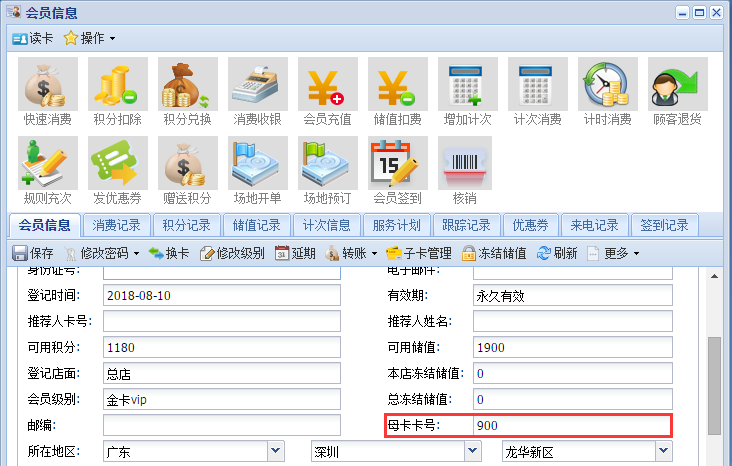Switch to the 消费记录 tab

tap(116, 225)
